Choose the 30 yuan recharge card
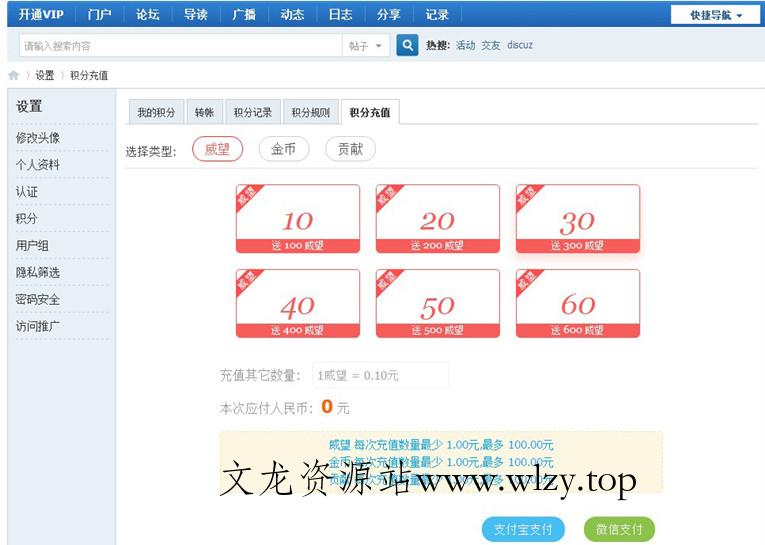765x545 pixels. tap(578, 219)
